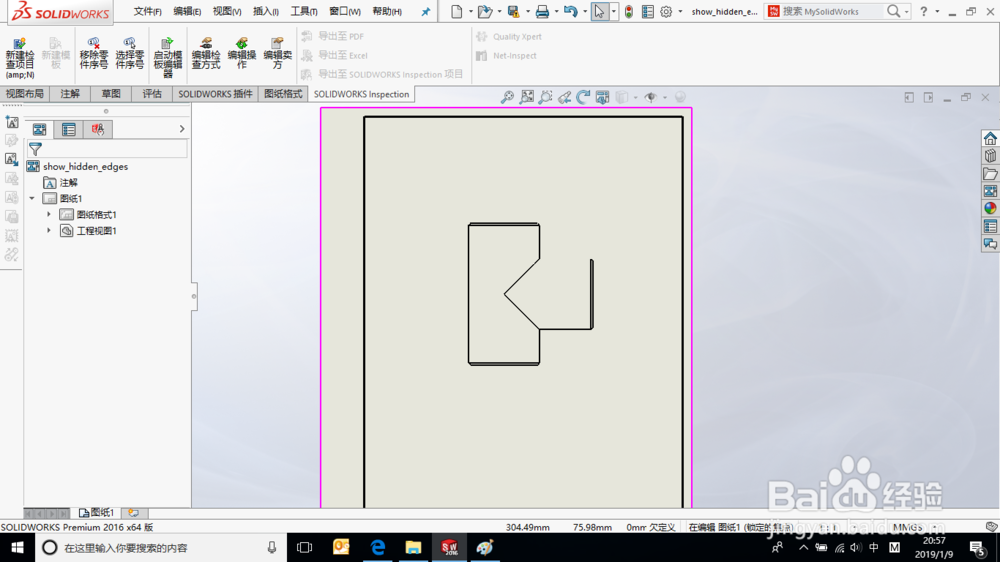Click the Undo icon
The image size is (1000, 562).
tap(571, 11)
